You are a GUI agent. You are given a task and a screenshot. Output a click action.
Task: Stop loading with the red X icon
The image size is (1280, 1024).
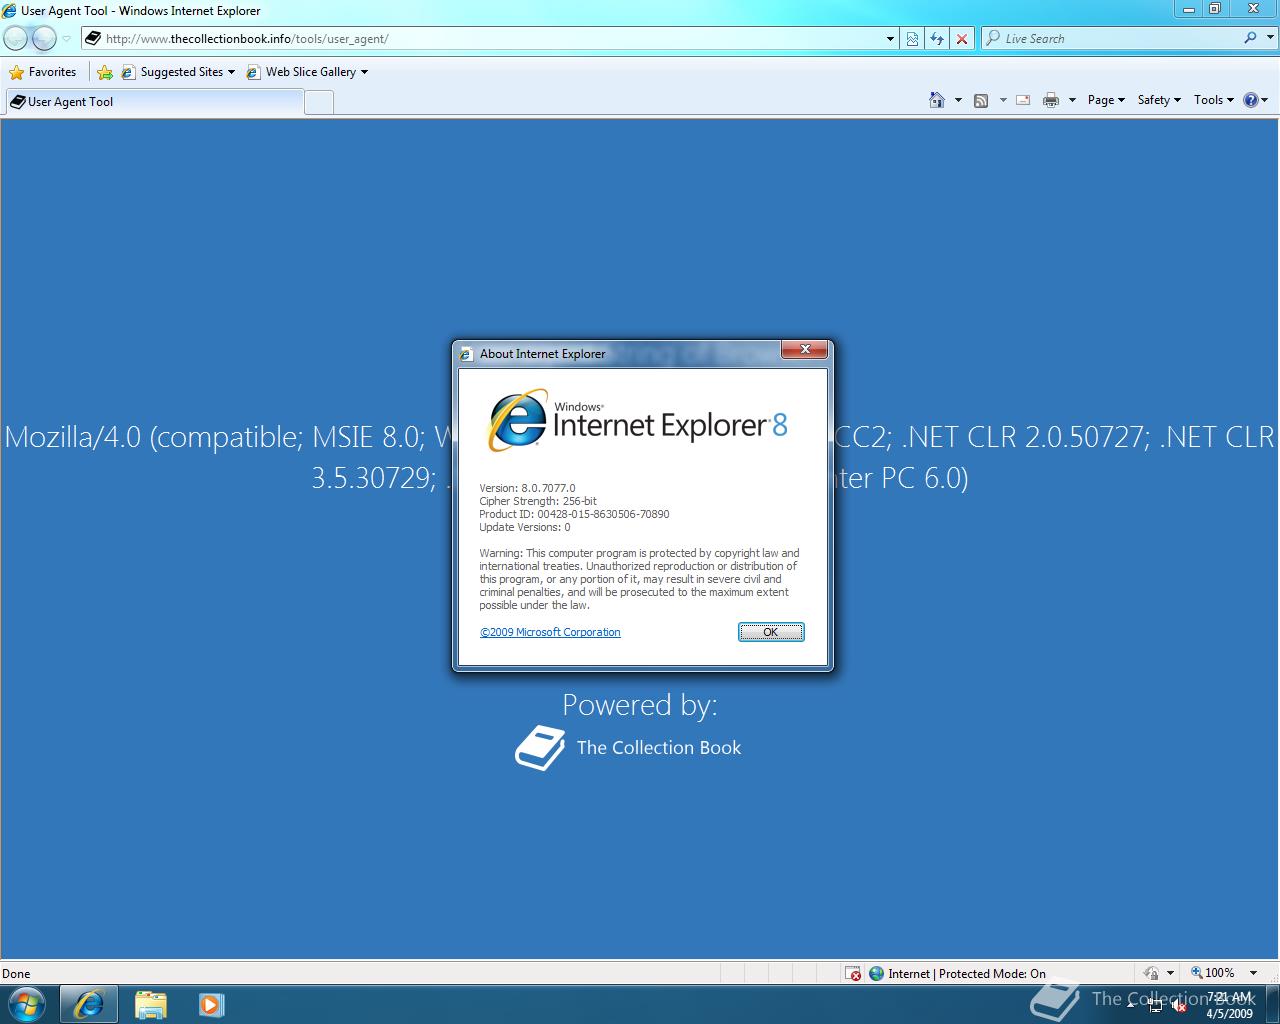point(962,39)
